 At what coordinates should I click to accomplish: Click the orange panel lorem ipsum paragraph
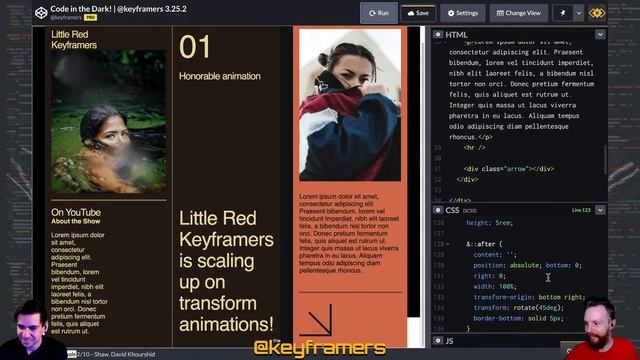[349, 233]
